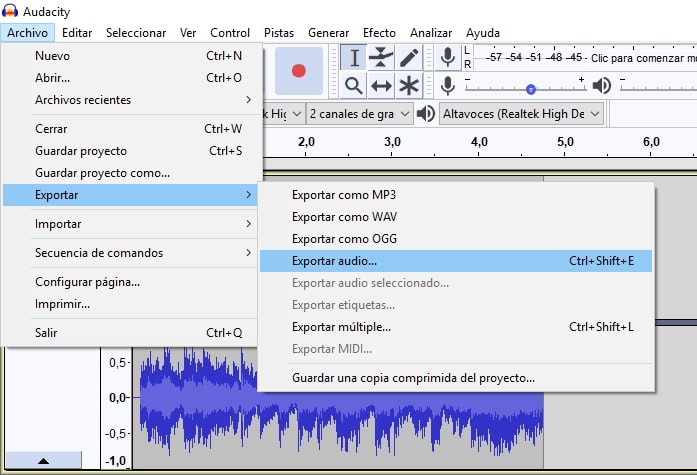Screen dimensions: 697x475
Task: Click the 0,0 value on vertical scale
Action: click(x=117, y=397)
